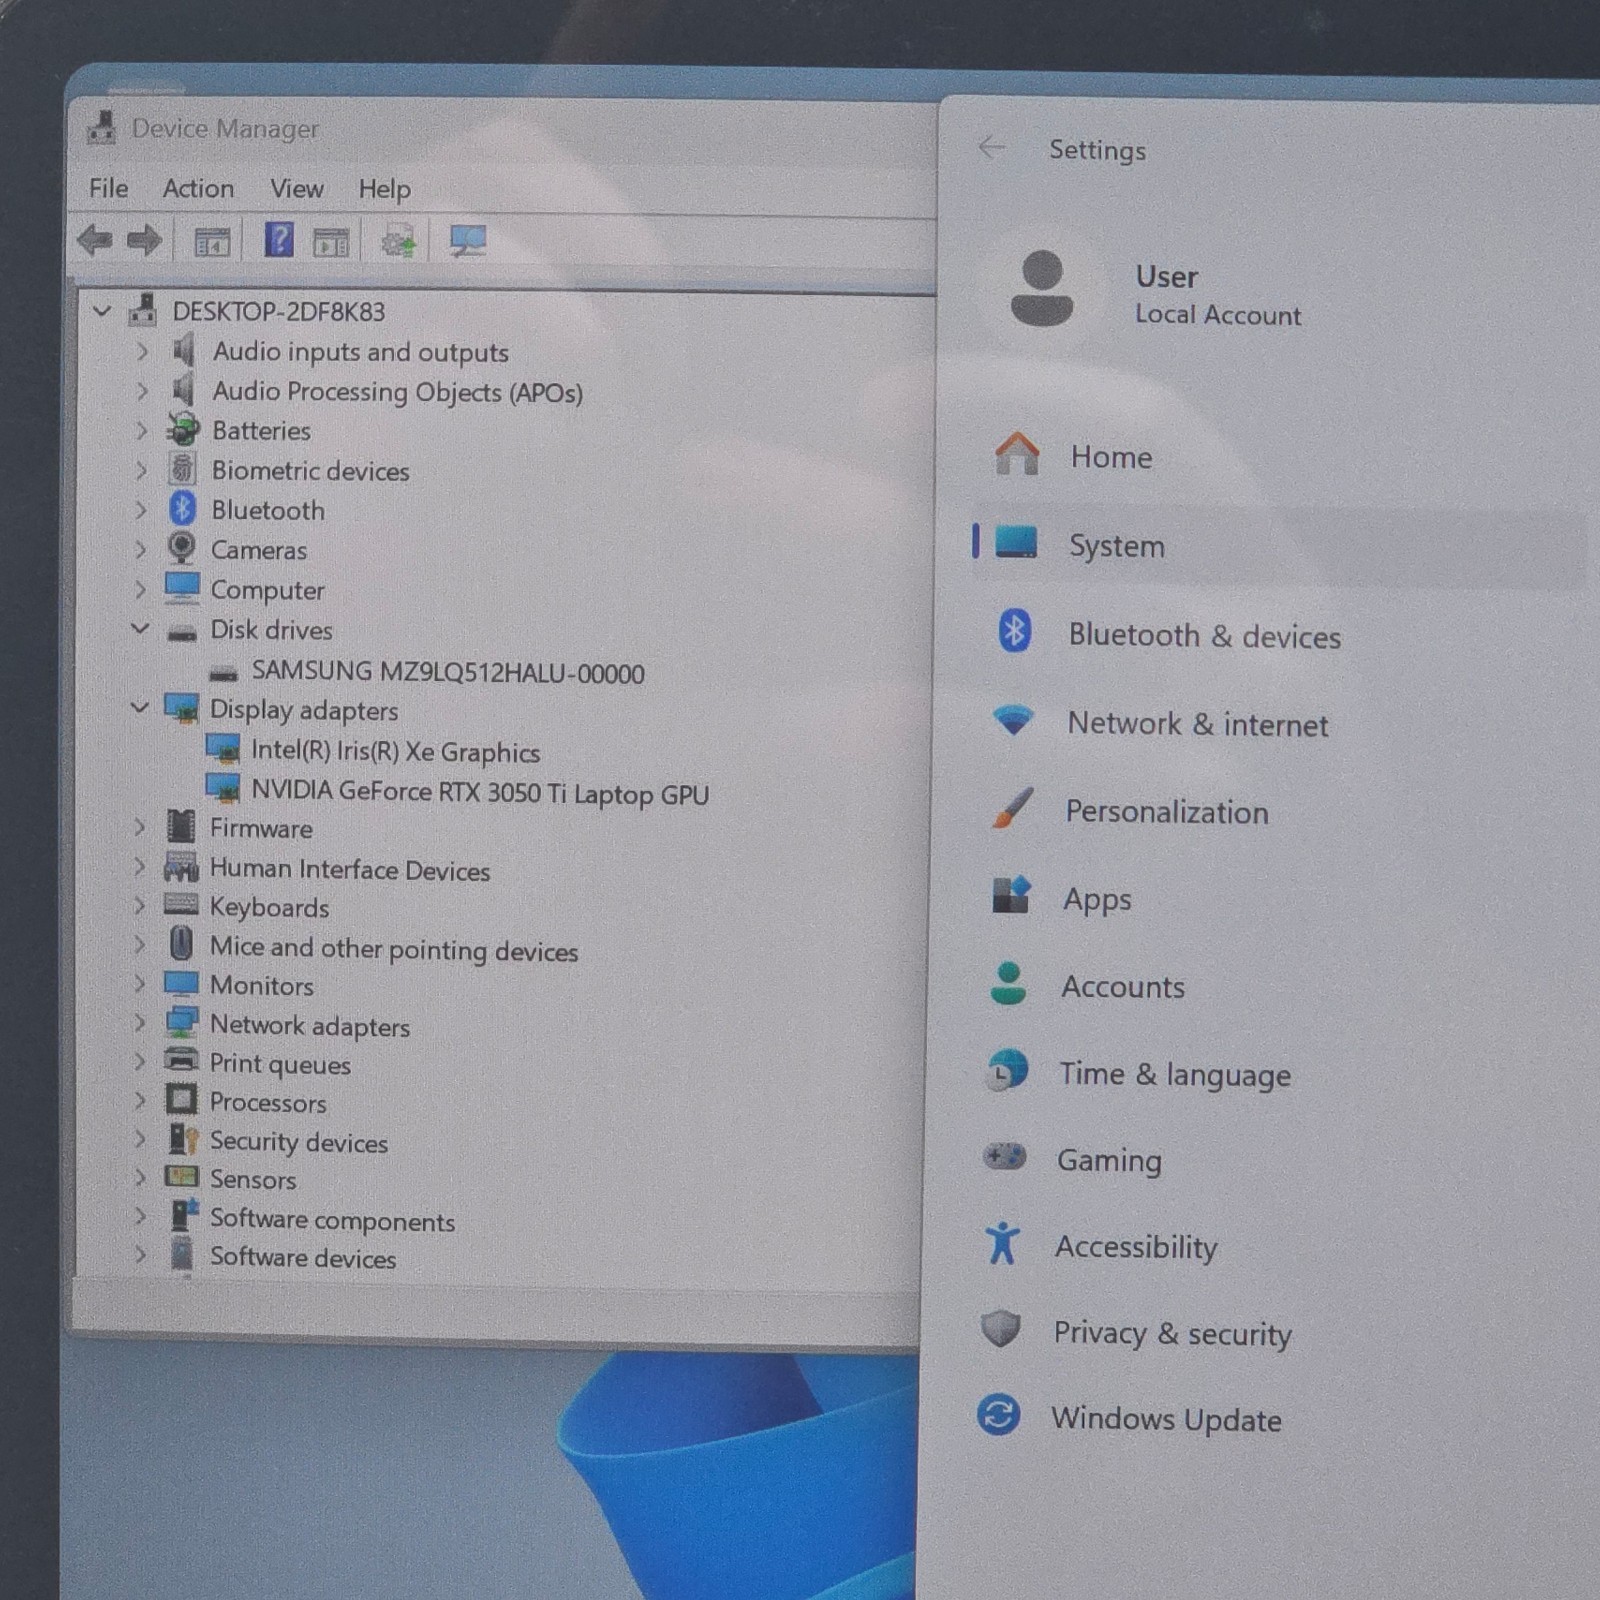Open the Action menu in Device Manager
The image size is (1600, 1600).
coord(198,188)
